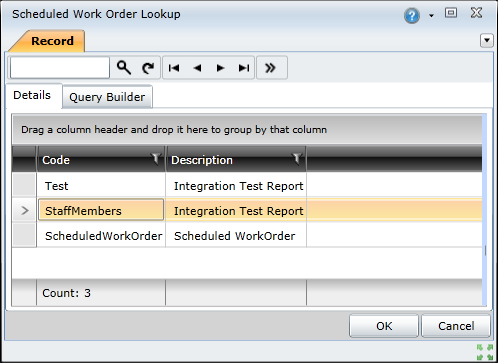The width and height of the screenshot is (498, 363).
Task: Switch to the Query Builder tab
Action: pos(107,97)
